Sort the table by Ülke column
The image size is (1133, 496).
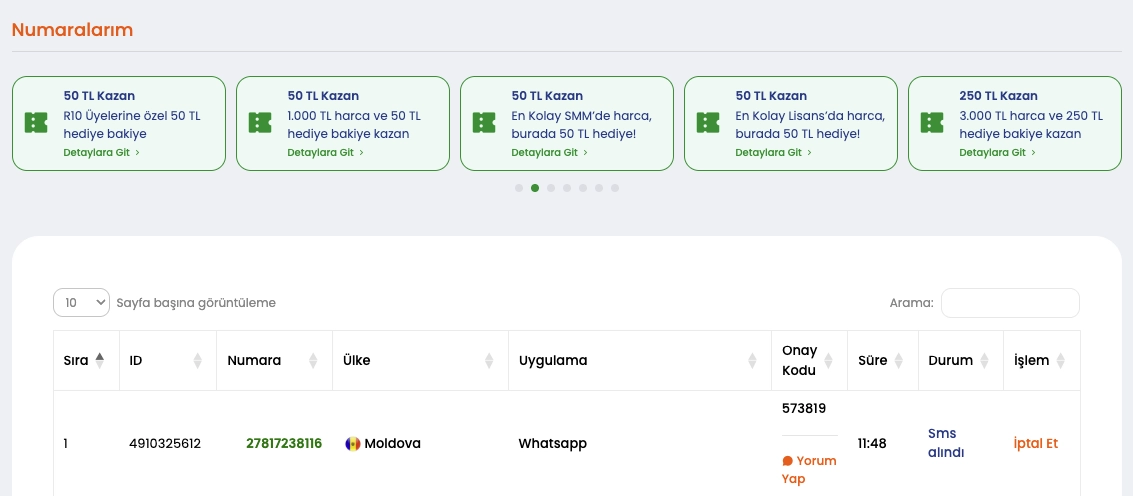tap(489, 360)
